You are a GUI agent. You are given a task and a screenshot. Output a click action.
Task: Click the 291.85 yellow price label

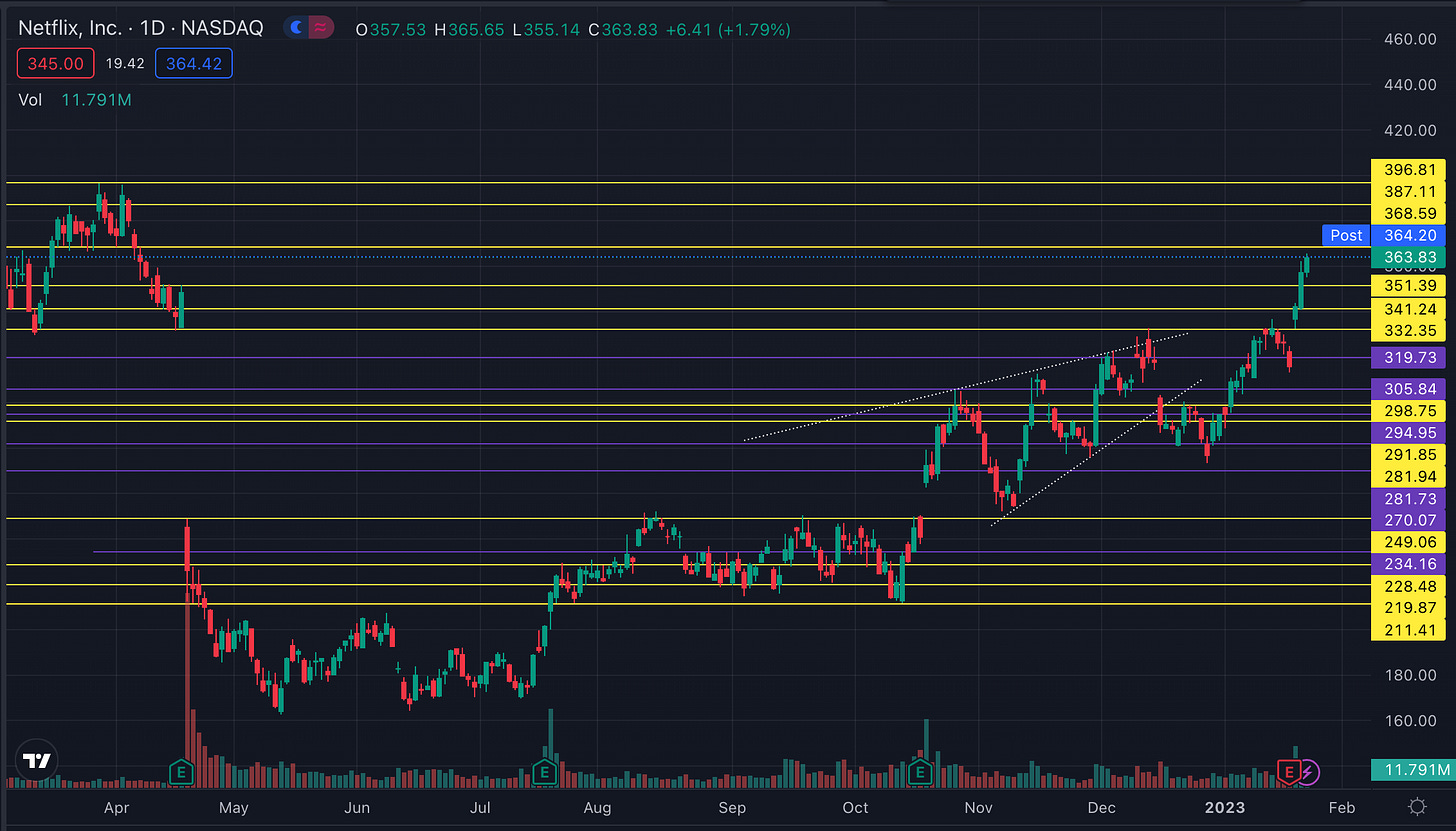tap(1410, 455)
